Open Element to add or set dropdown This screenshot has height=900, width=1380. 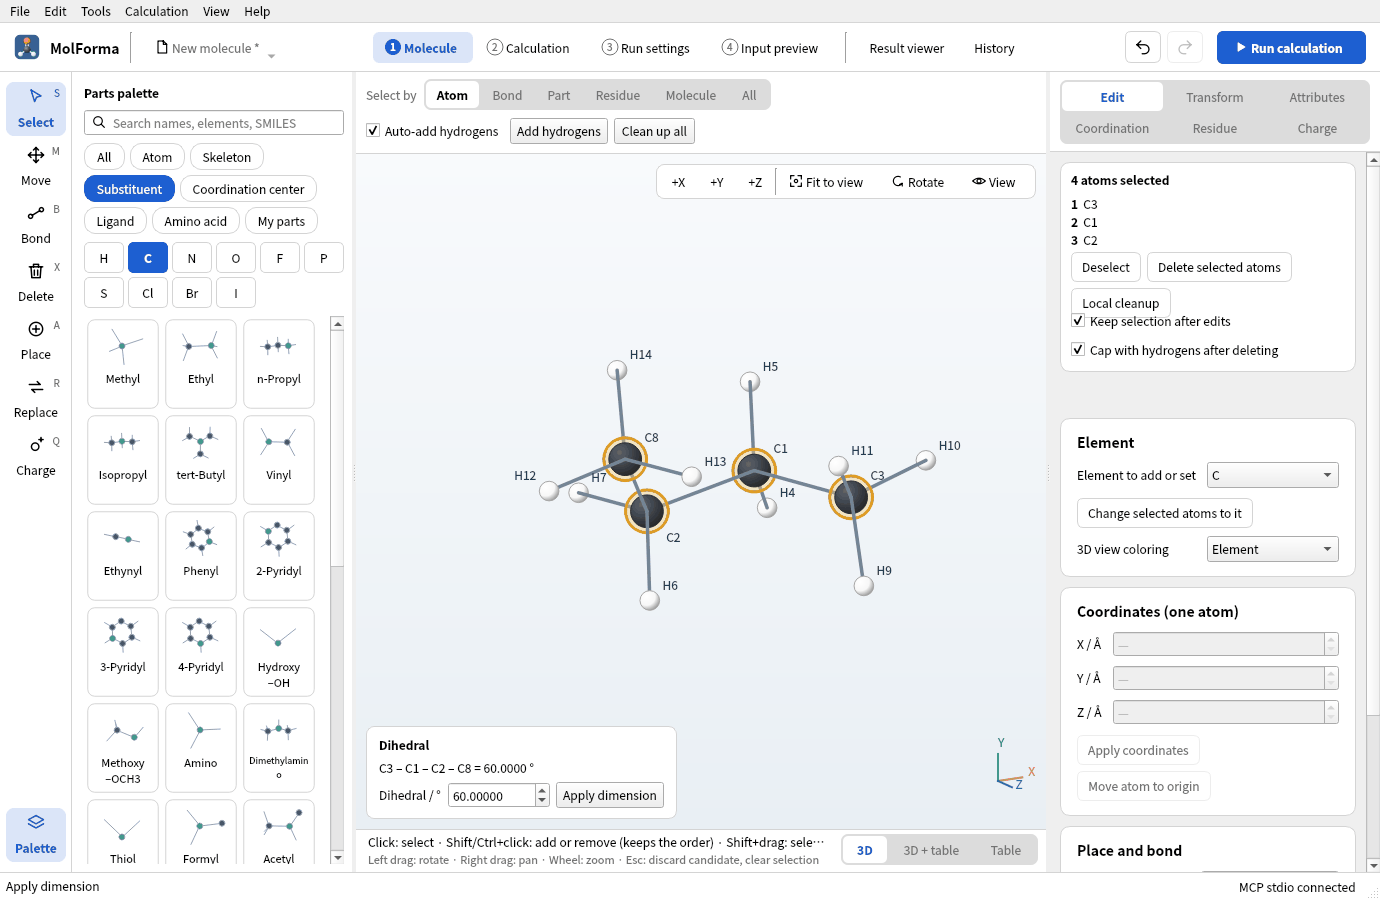(x=1272, y=475)
